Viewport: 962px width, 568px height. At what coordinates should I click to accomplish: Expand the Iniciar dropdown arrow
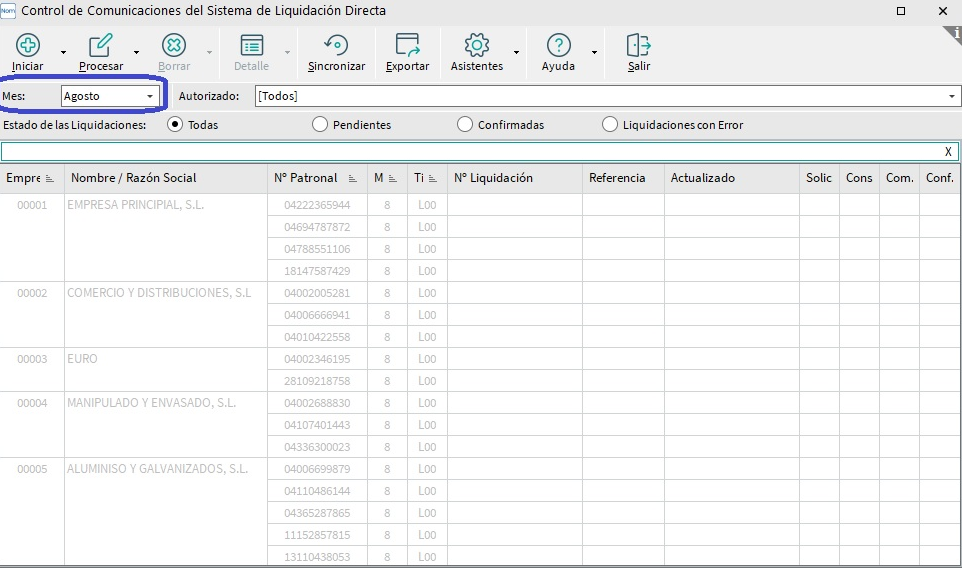click(63, 53)
